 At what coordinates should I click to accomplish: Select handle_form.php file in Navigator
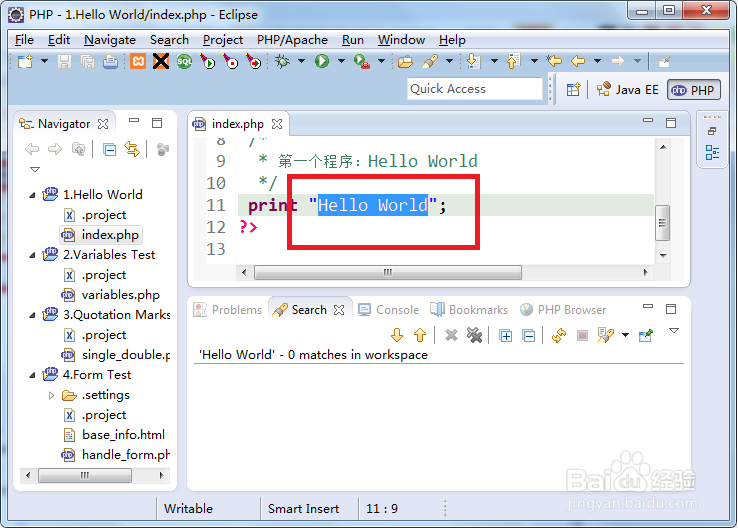[x=116, y=455]
